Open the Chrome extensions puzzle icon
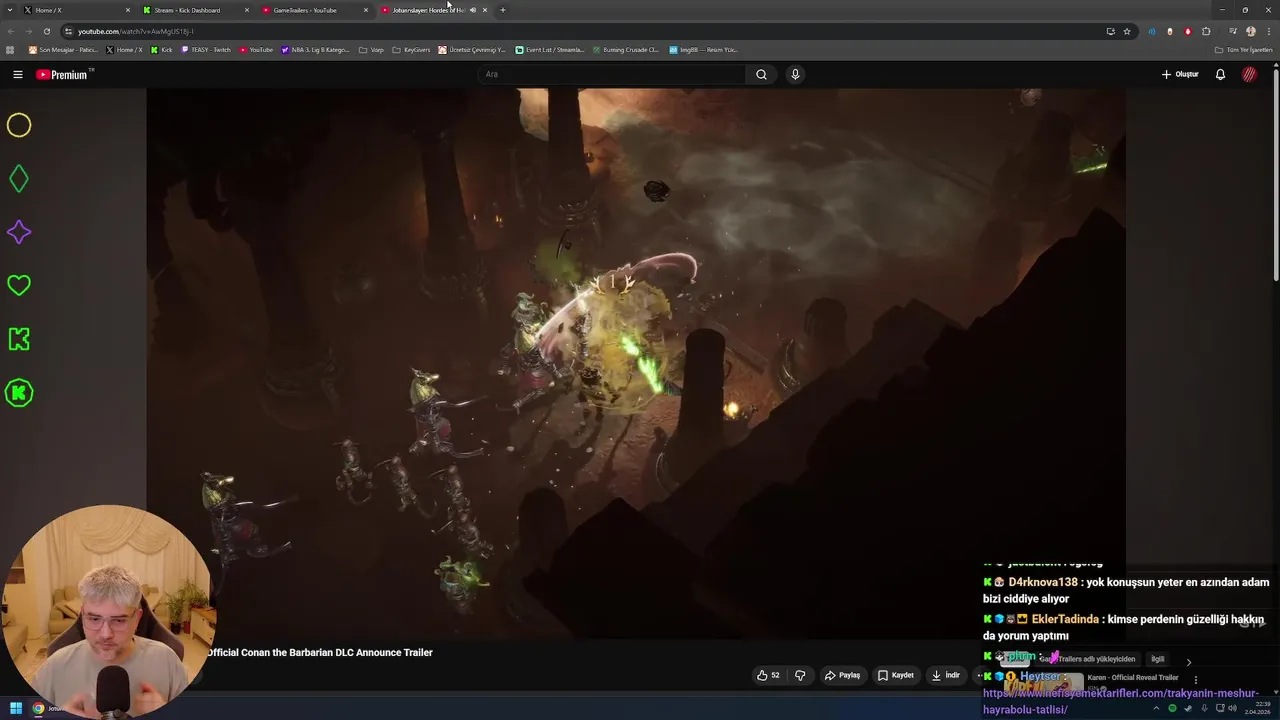 click(x=1206, y=31)
